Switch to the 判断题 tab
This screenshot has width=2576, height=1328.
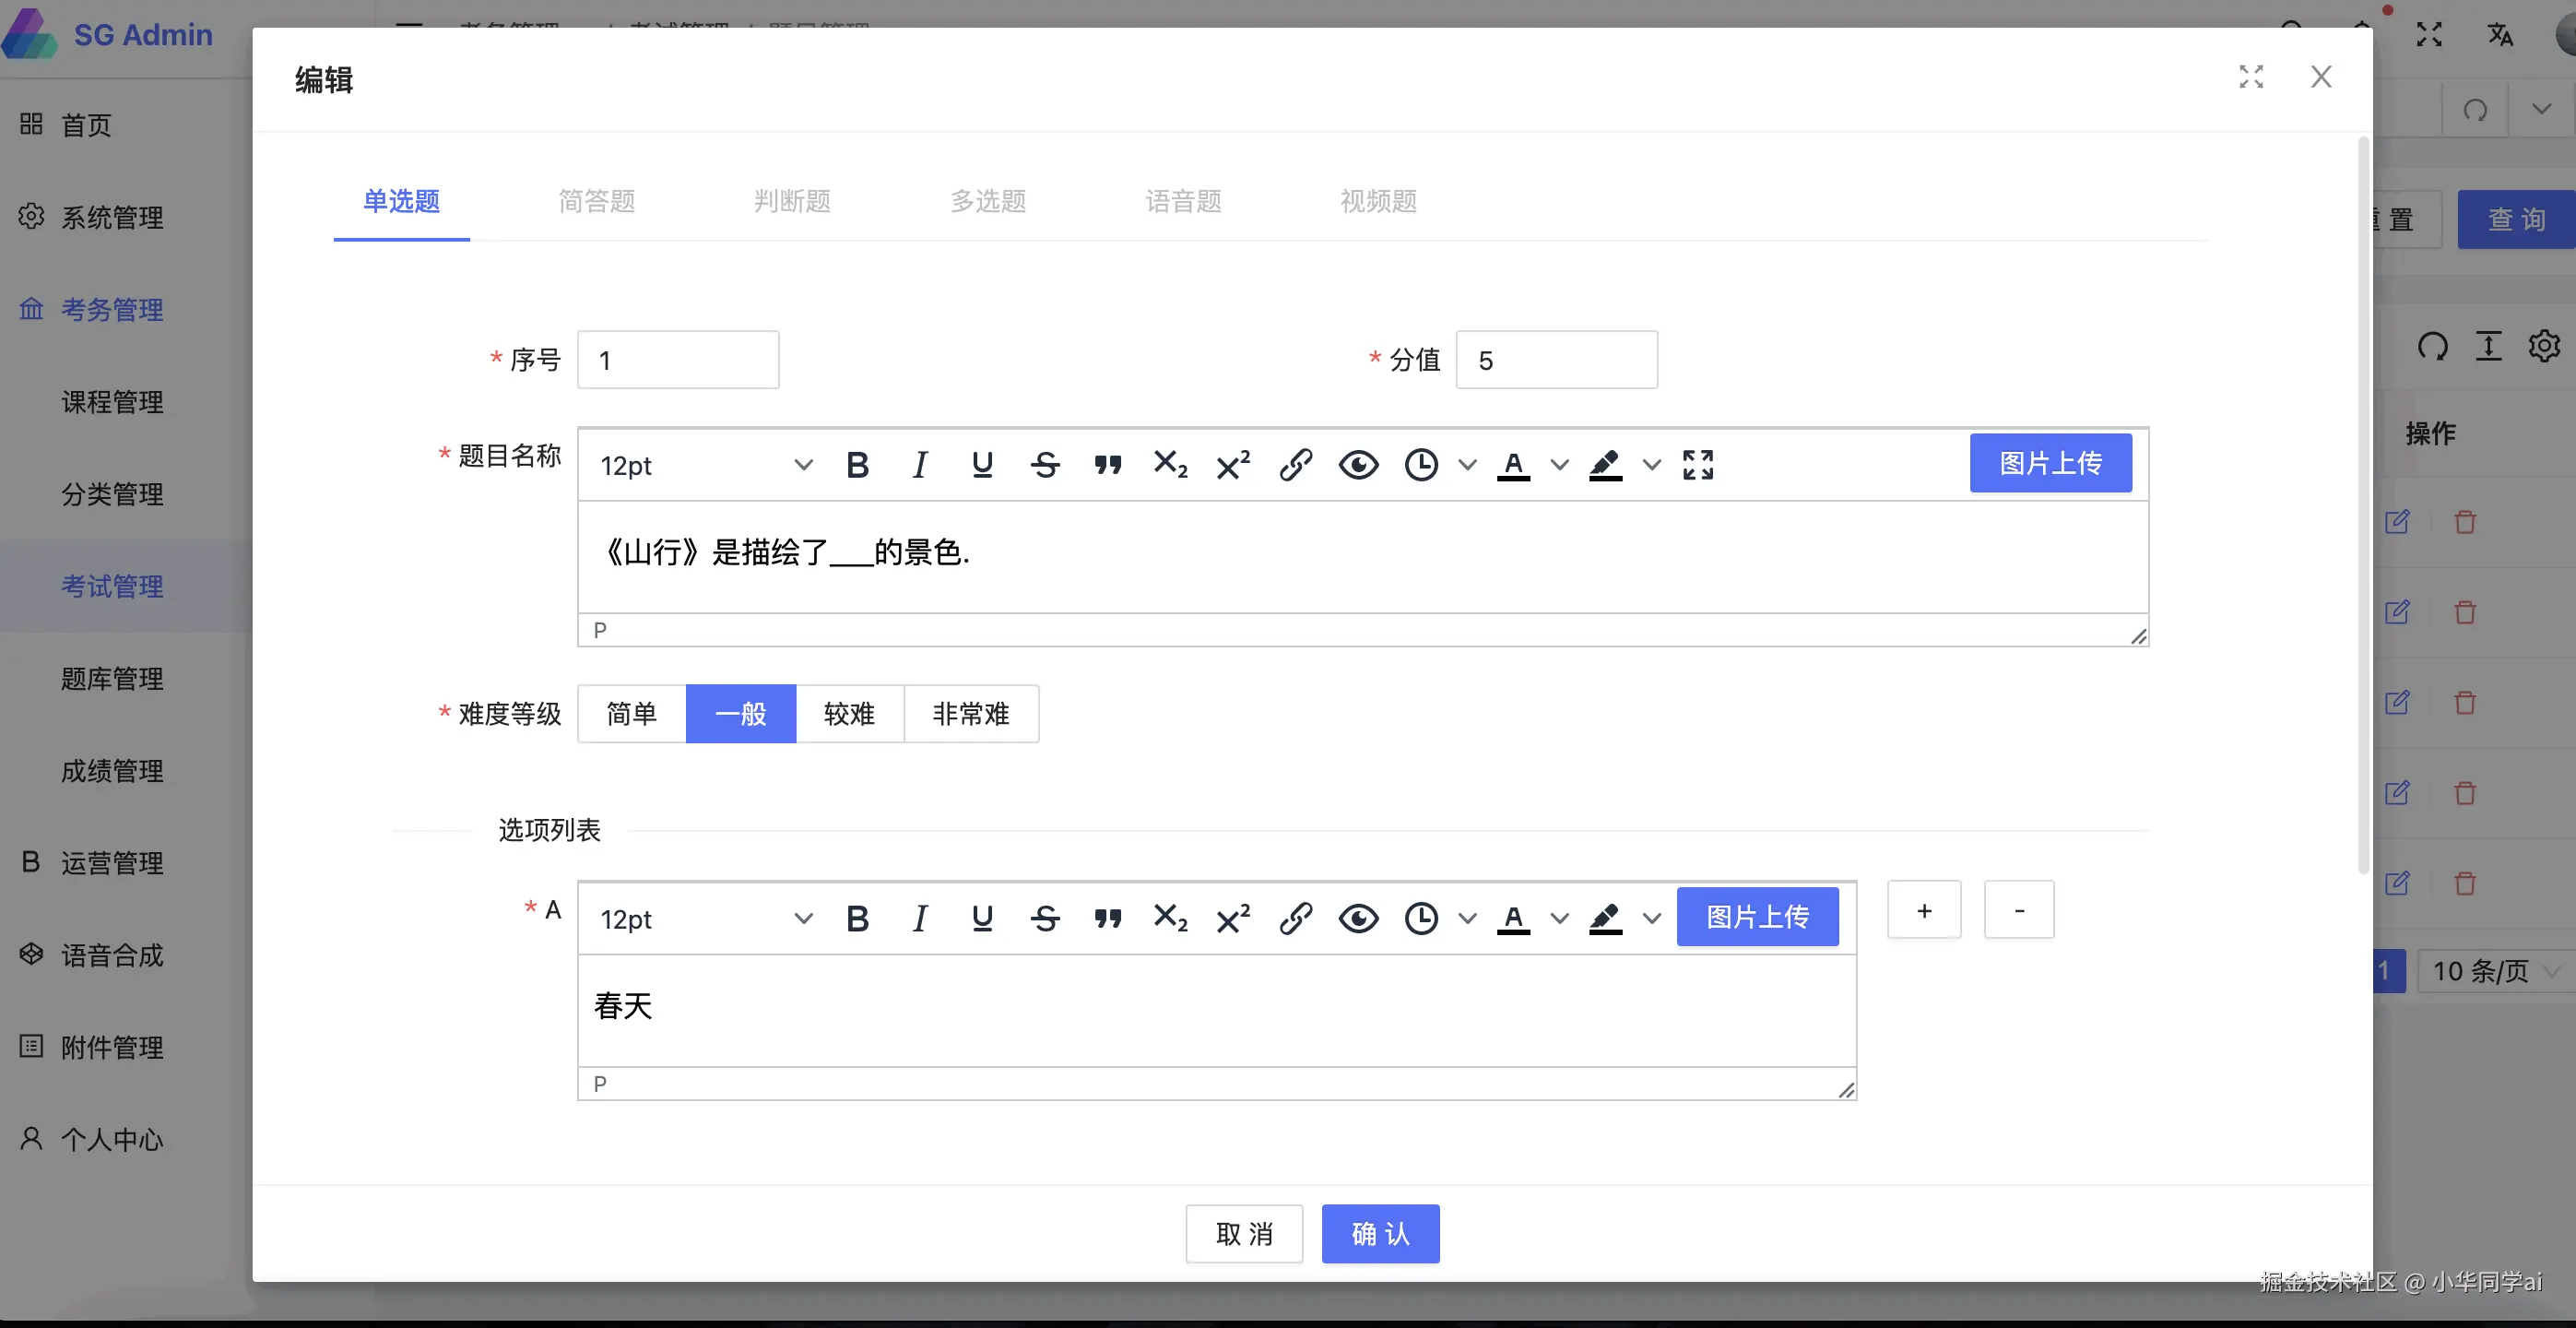tap(792, 201)
